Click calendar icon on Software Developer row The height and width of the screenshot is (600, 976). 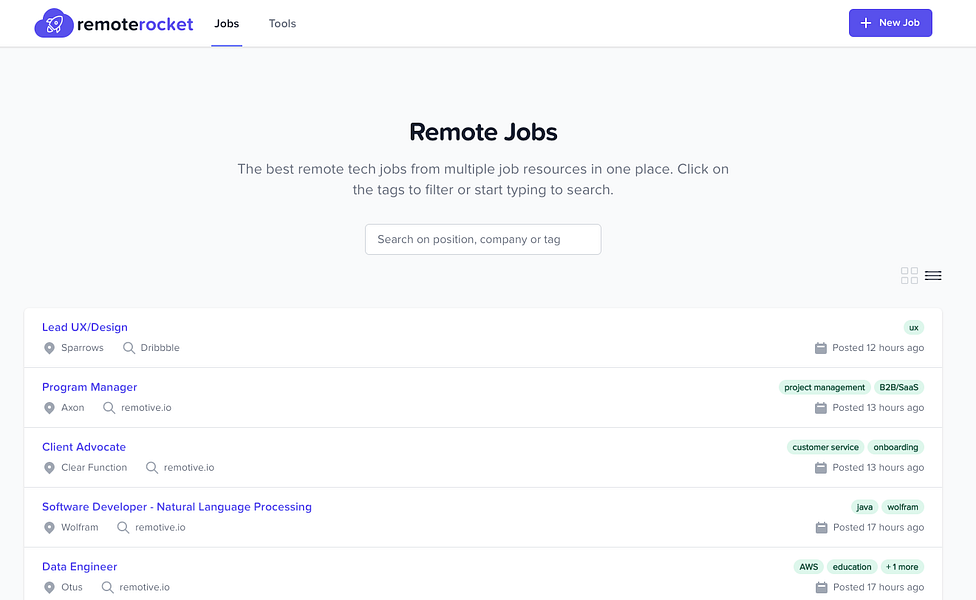[822, 527]
